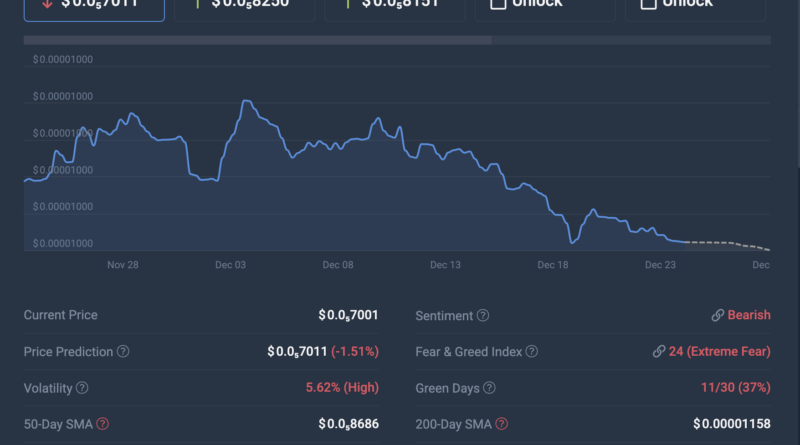Click the chart line peak near Dec 03

click(244, 102)
